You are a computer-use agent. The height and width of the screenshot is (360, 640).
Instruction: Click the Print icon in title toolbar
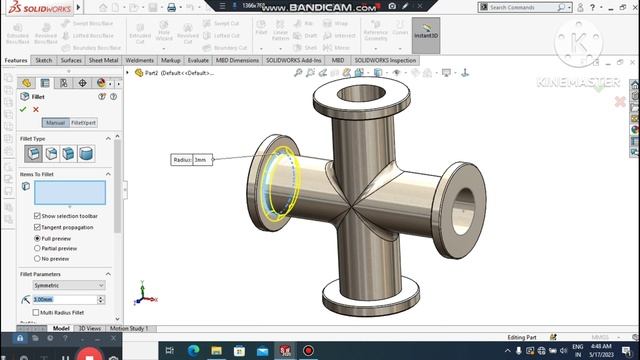pyautogui.click(x=171, y=7)
